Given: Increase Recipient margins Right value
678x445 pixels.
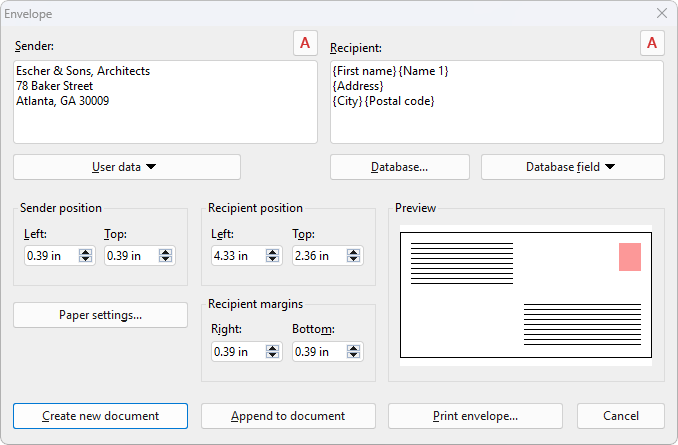Looking at the screenshot, I should click(272, 348).
